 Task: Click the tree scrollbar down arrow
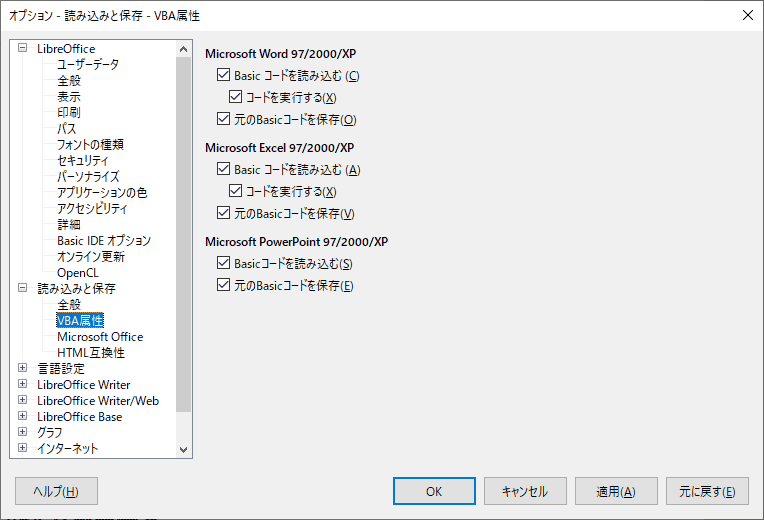coord(183,449)
